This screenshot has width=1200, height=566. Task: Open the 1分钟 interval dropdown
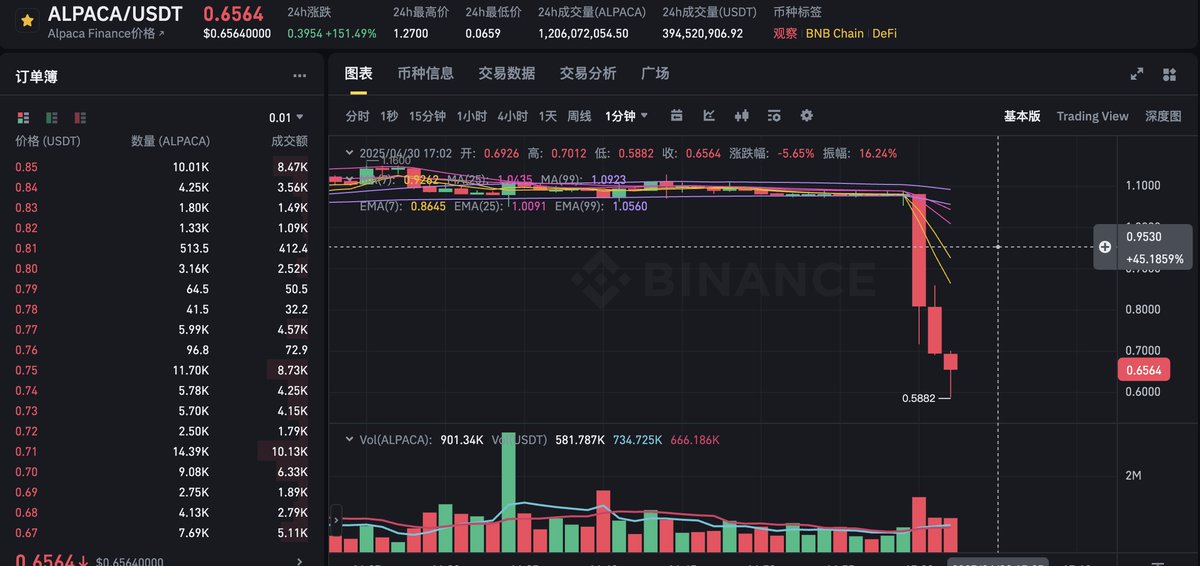[x=626, y=116]
